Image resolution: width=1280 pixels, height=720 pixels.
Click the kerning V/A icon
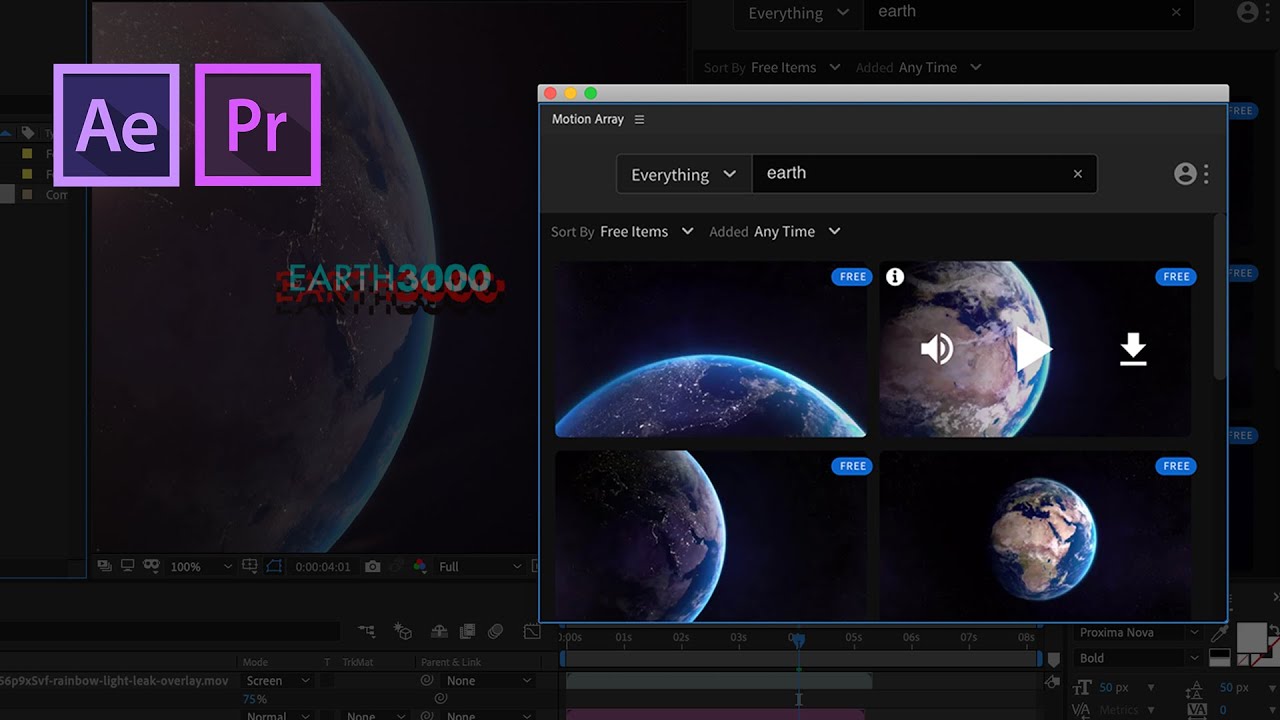pos(1083,710)
